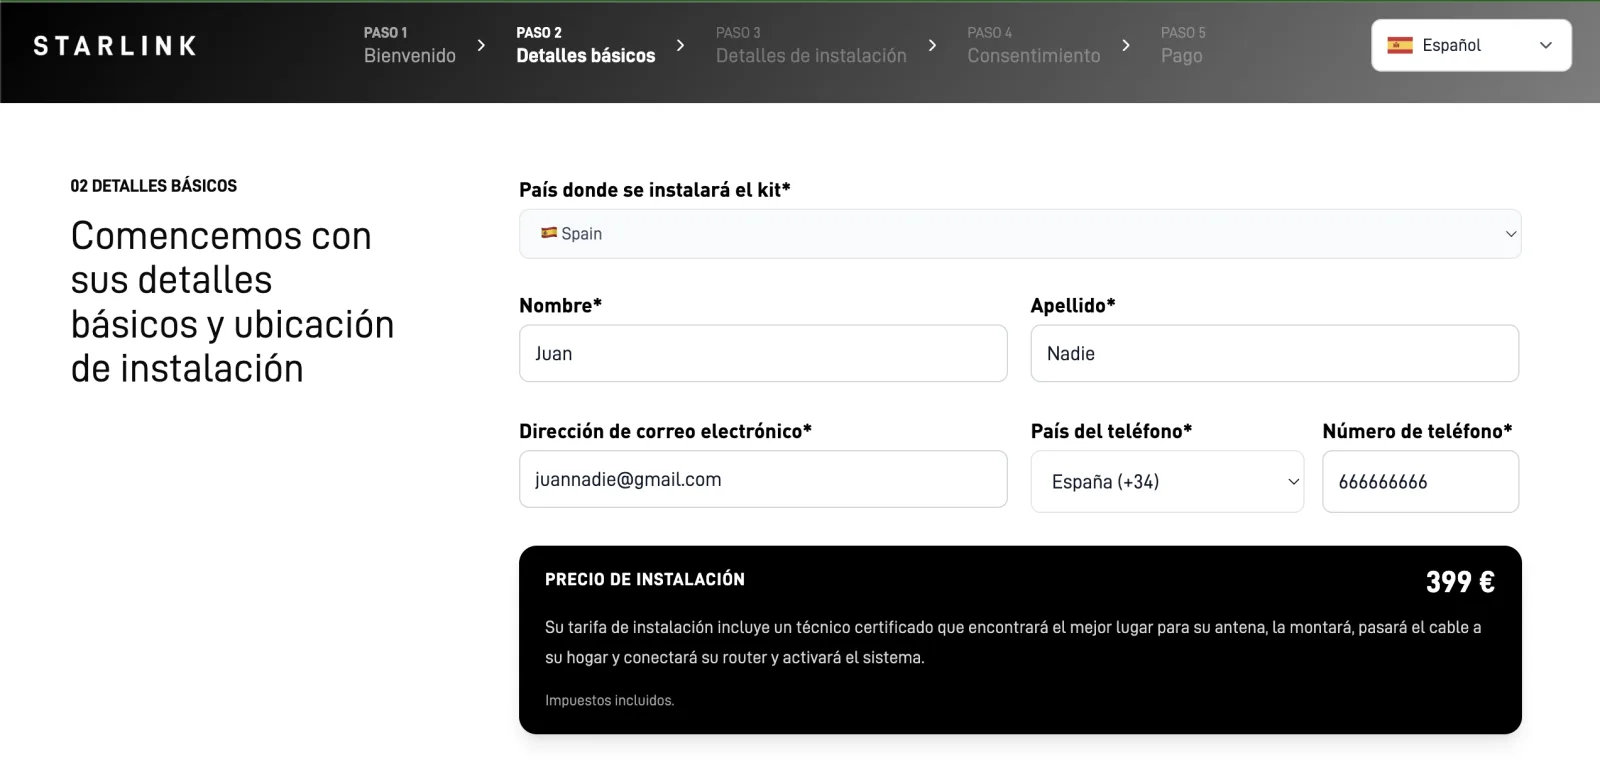1600x777 pixels.
Task: Open Paso 3 Detalles de instalación step
Action: coord(811,45)
